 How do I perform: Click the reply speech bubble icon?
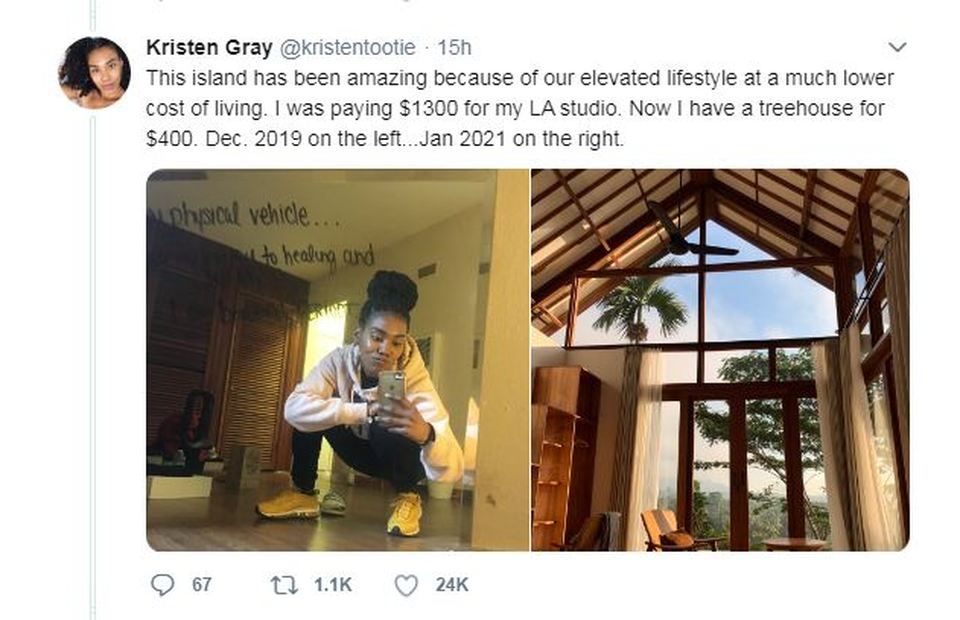(163, 585)
